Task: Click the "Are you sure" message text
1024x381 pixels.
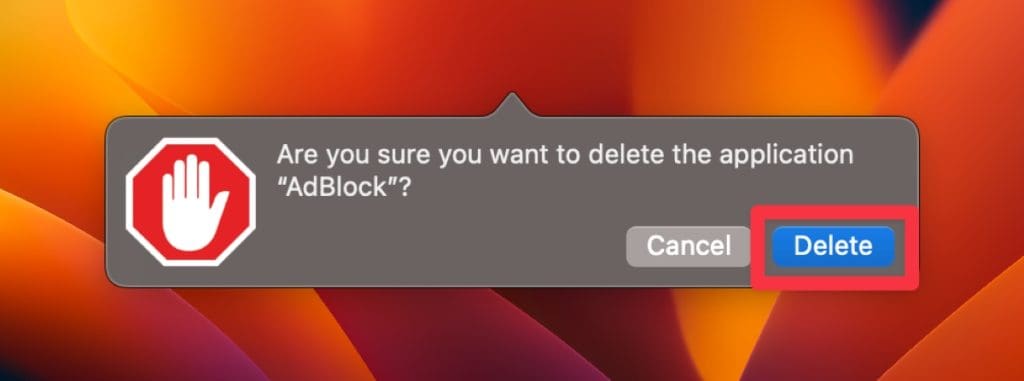Action: (x=565, y=172)
